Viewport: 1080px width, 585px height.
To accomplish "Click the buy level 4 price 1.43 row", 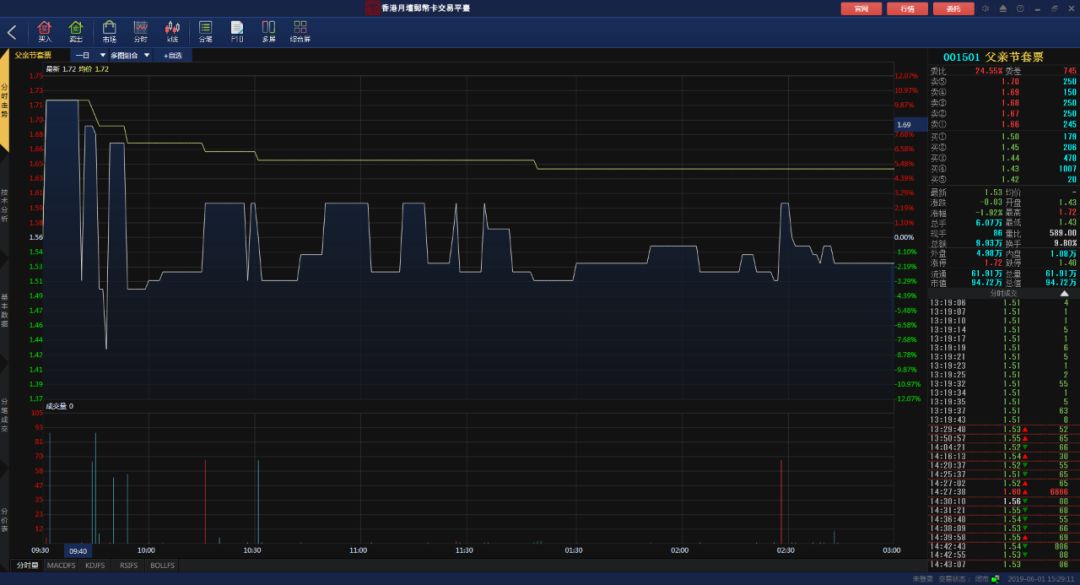I will tap(1003, 168).
